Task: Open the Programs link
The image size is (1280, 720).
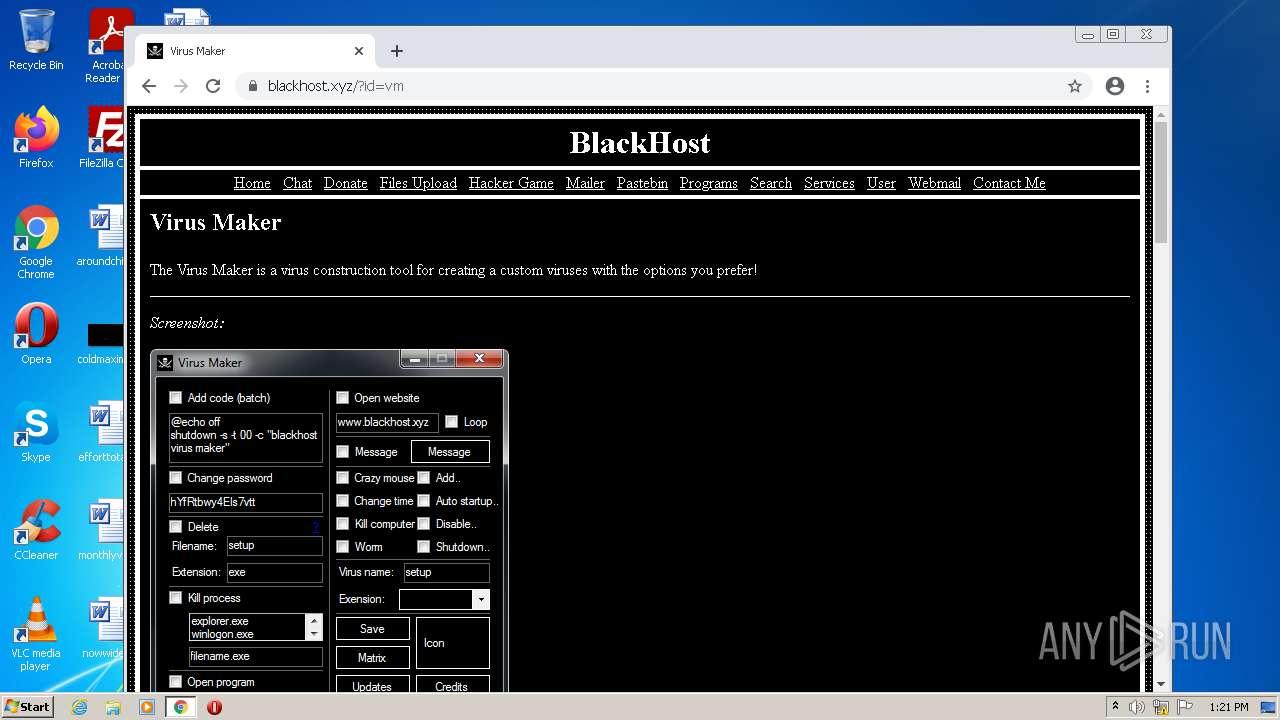Action: tap(709, 183)
